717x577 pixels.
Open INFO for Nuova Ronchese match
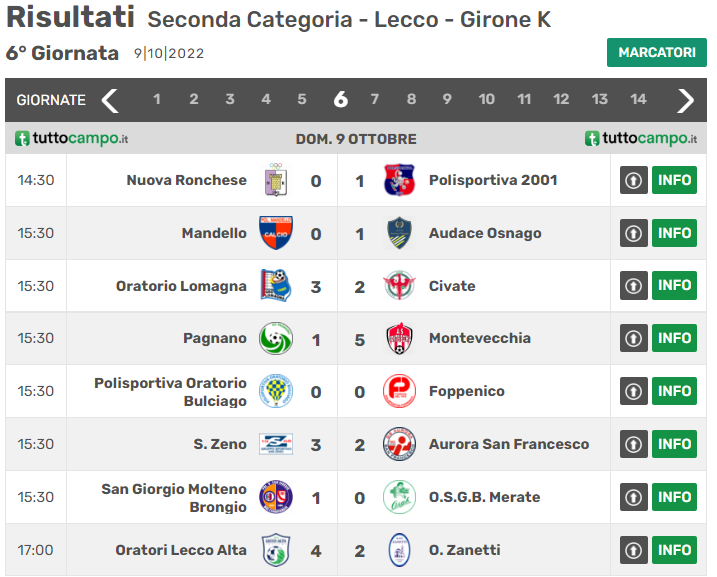674,181
